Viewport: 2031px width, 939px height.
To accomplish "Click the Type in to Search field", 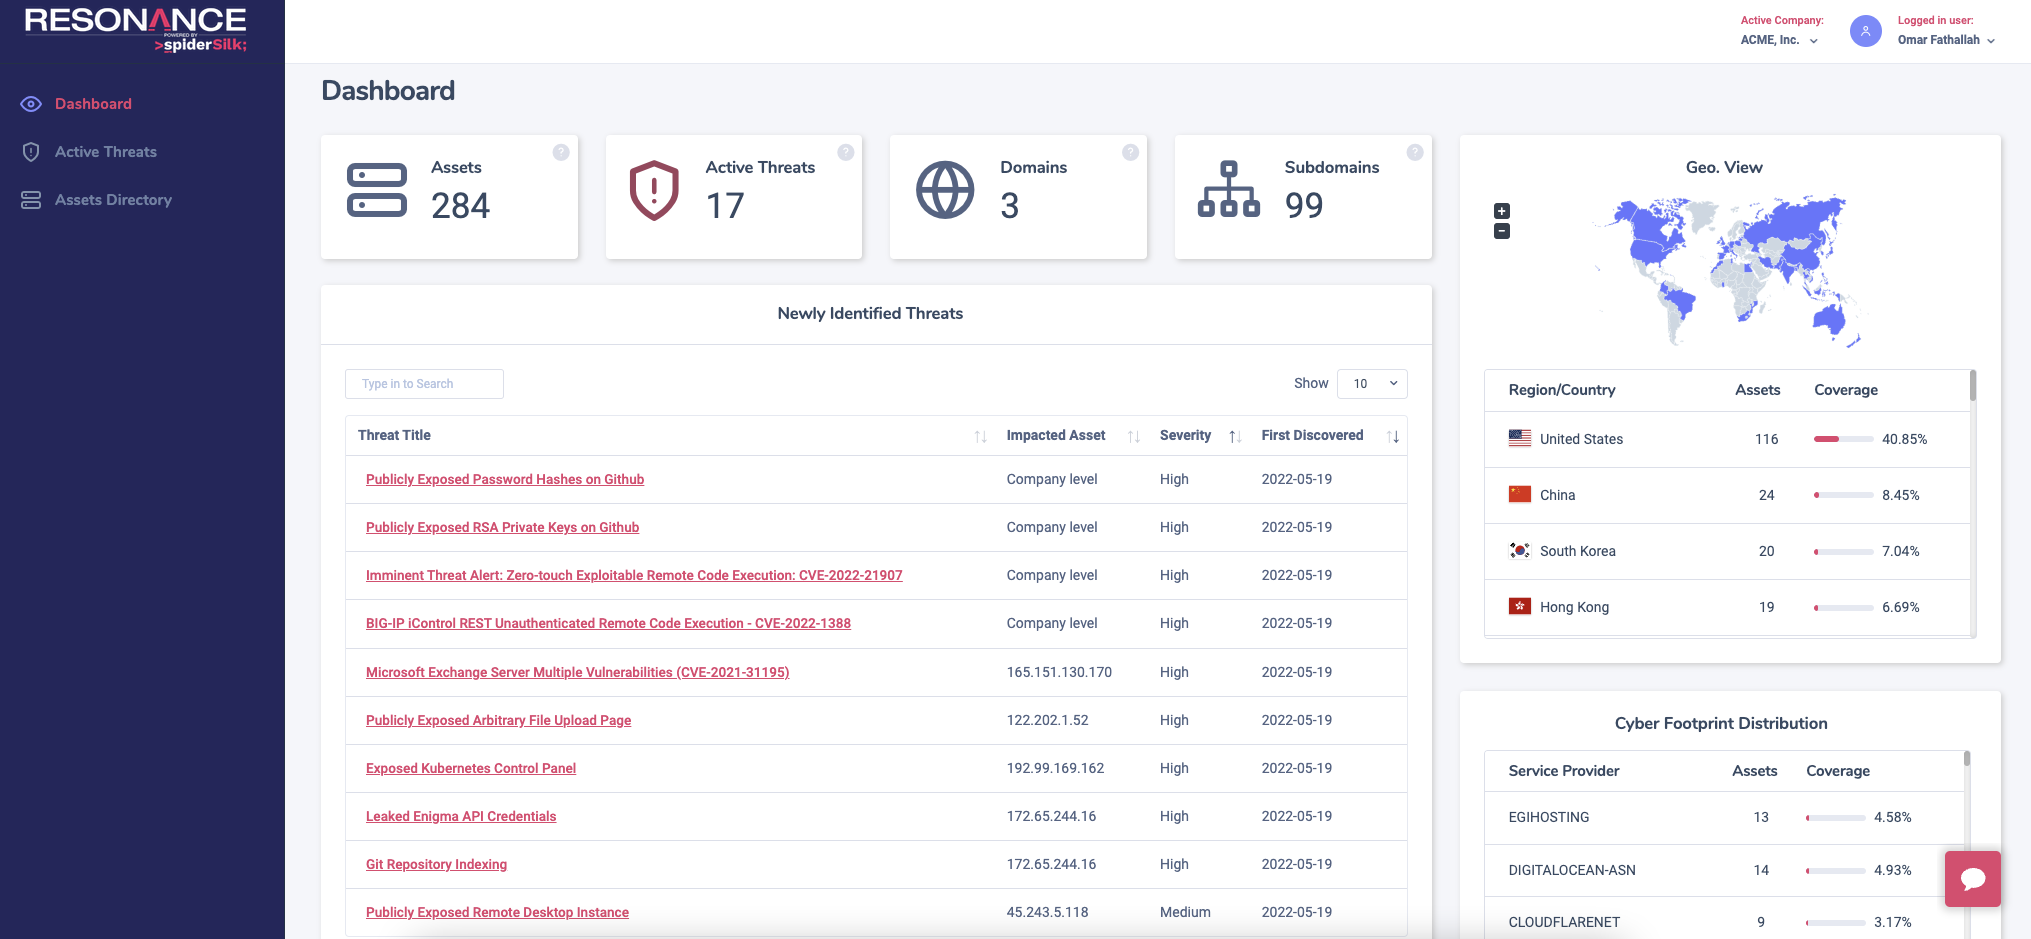I will click(424, 384).
